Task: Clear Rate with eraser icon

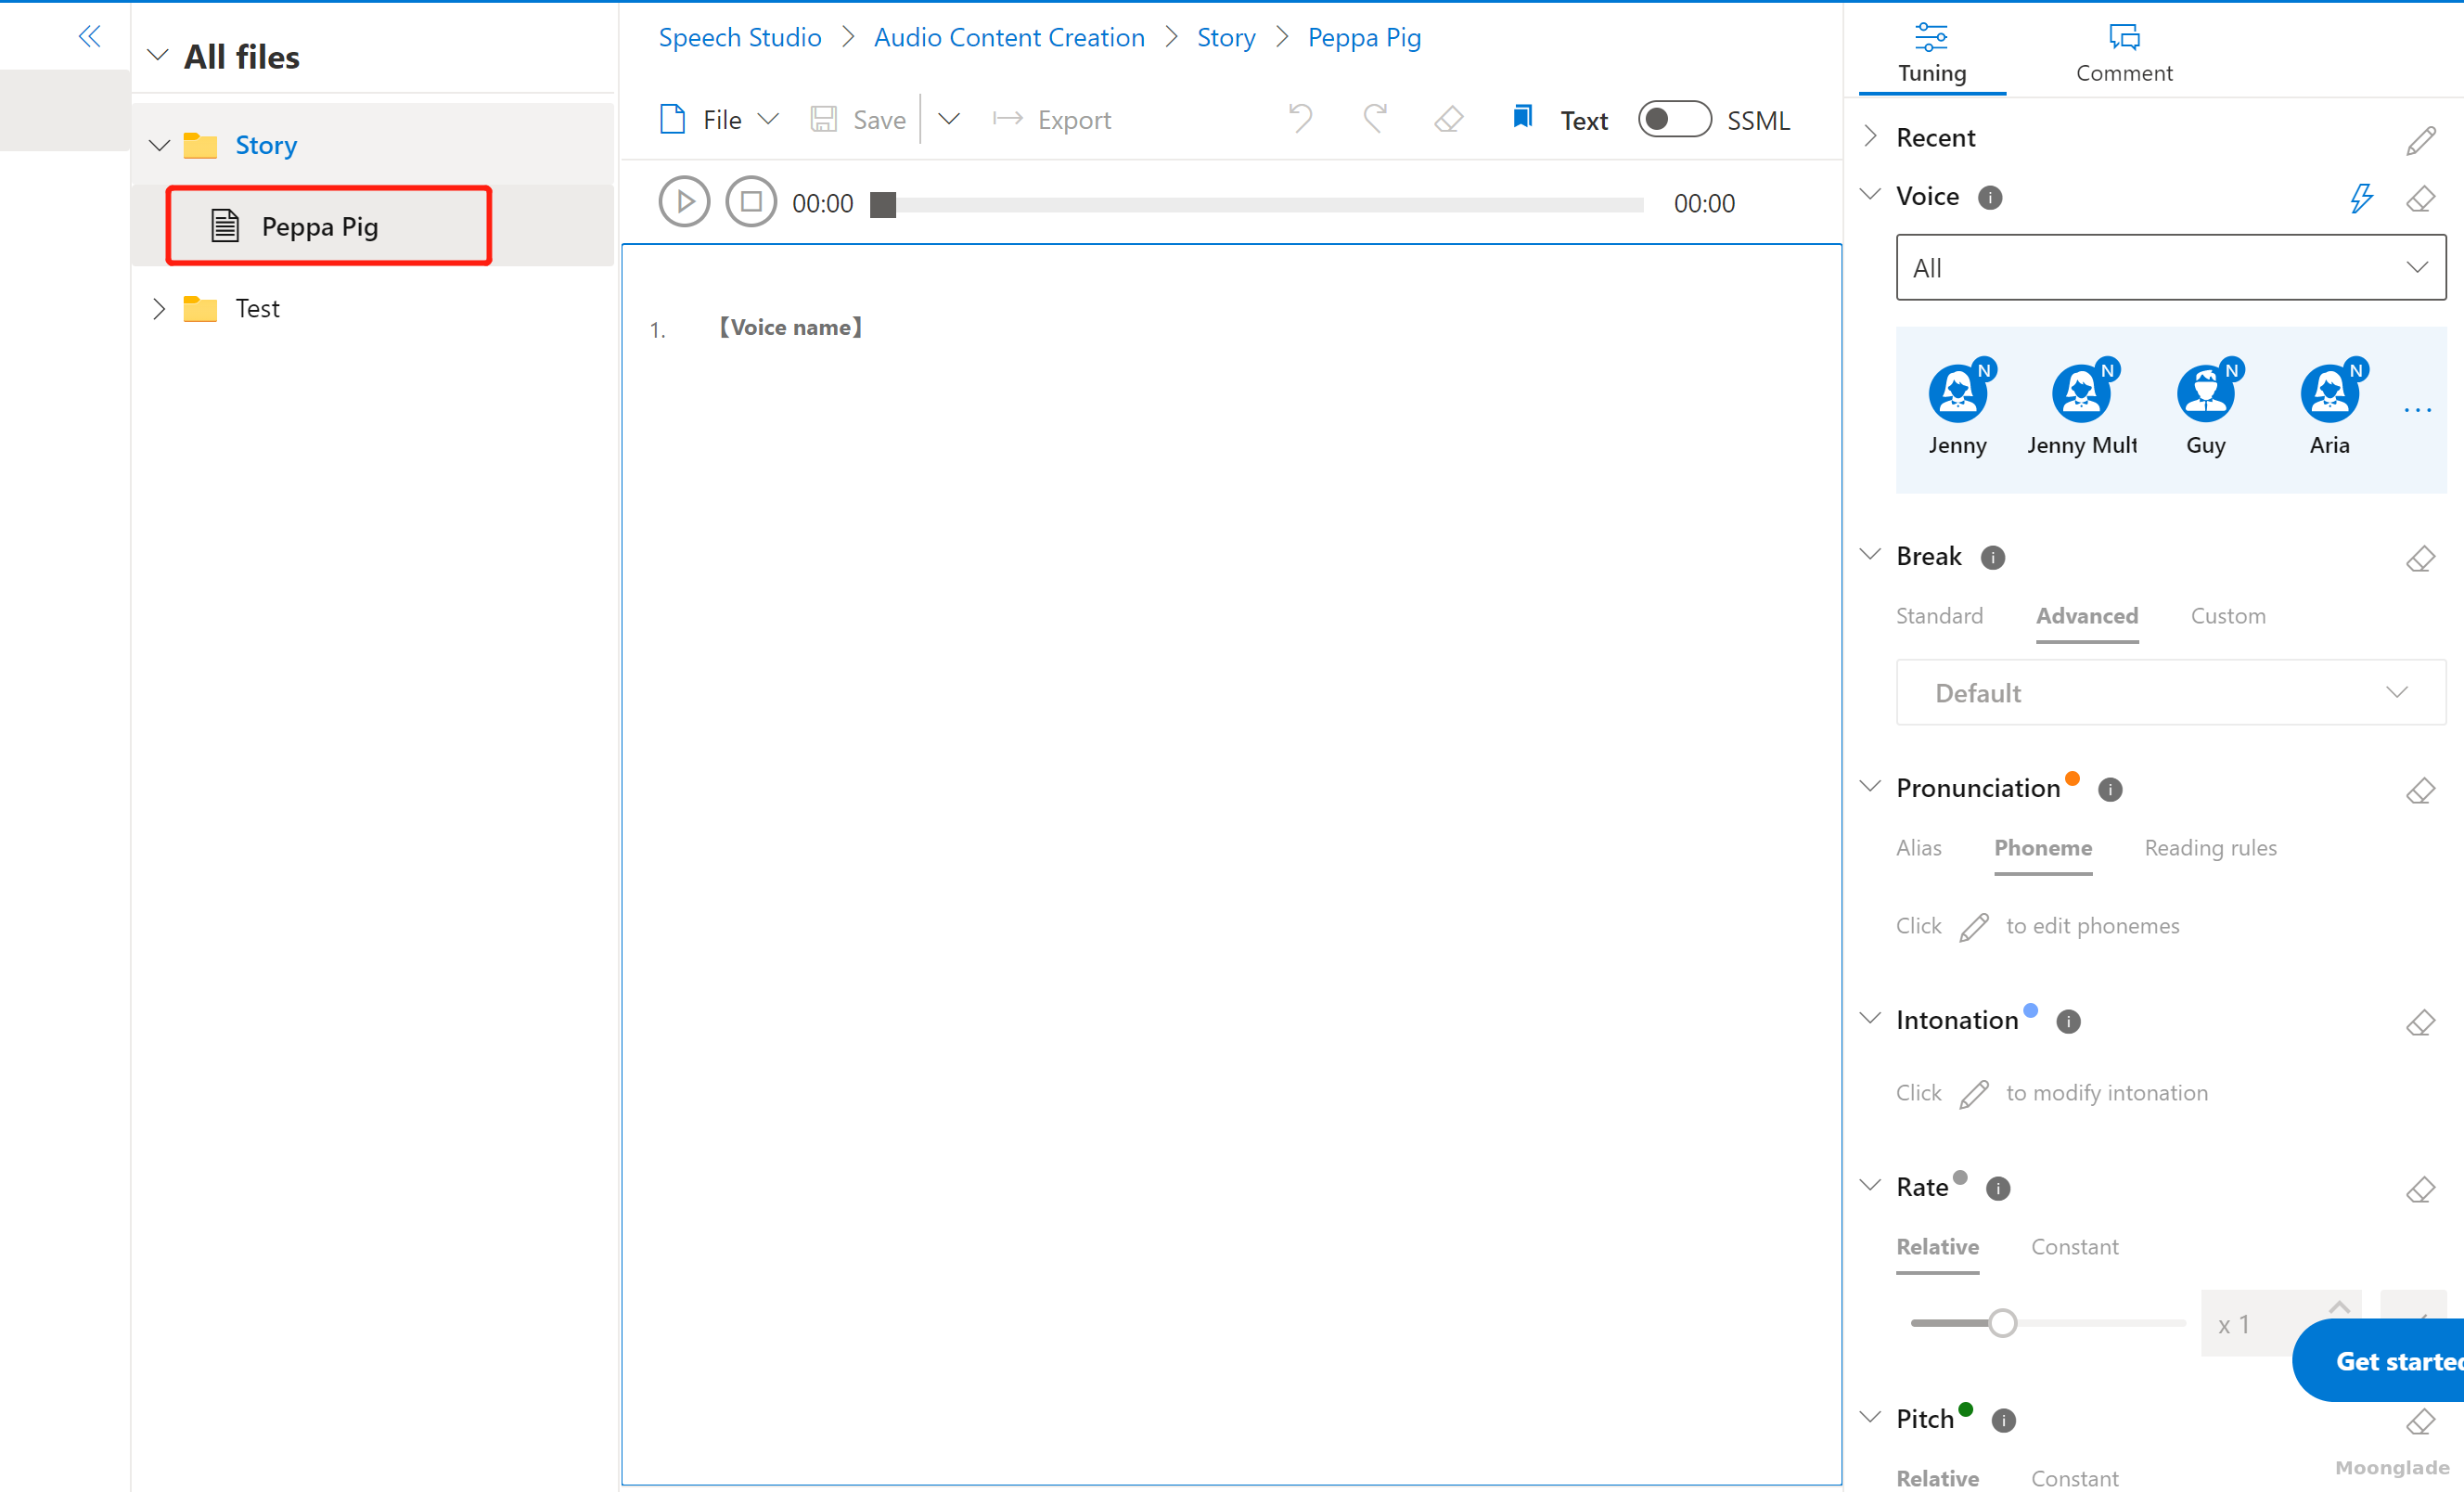Action: pyautogui.click(x=2420, y=1189)
